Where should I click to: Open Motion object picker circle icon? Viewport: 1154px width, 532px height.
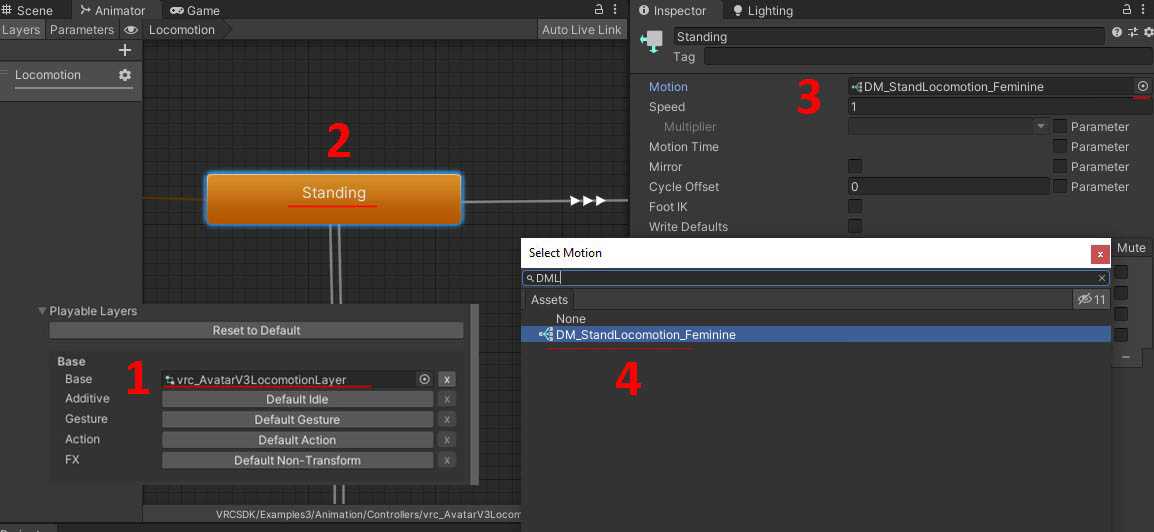(x=1142, y=87)
